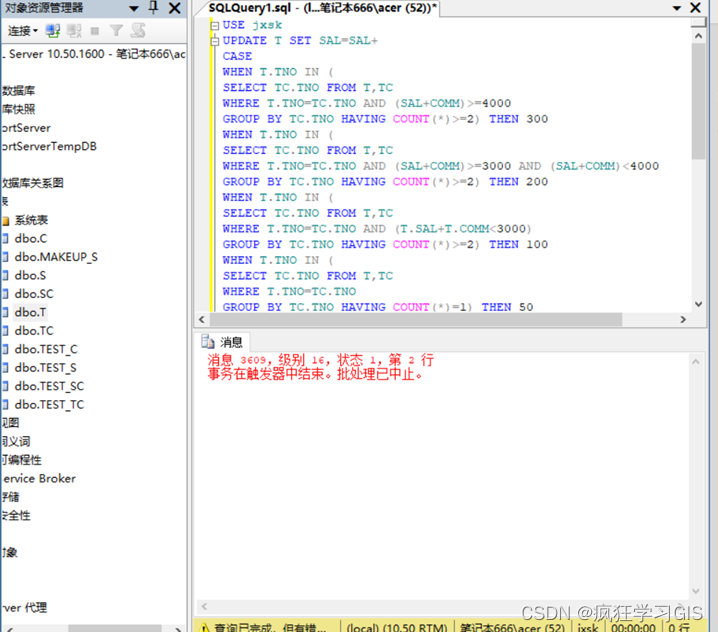Close the Object Explorer panel
Viewport: 718px width, 632px height.
[174, 8]
